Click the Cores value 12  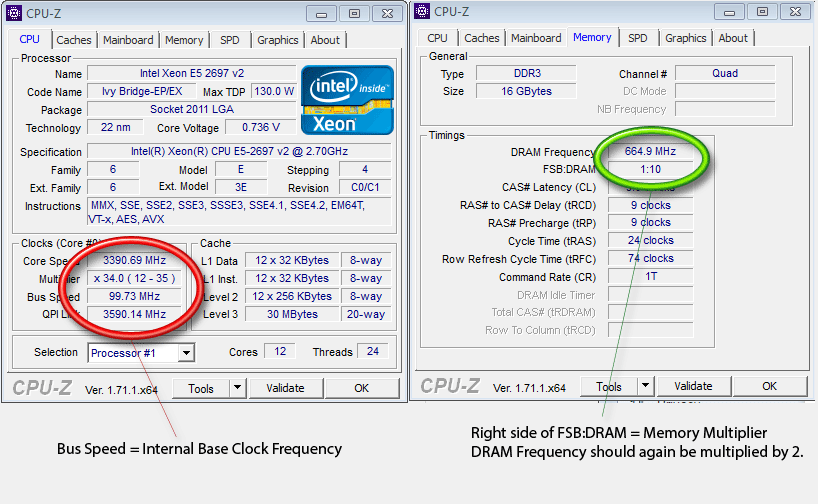280,351
